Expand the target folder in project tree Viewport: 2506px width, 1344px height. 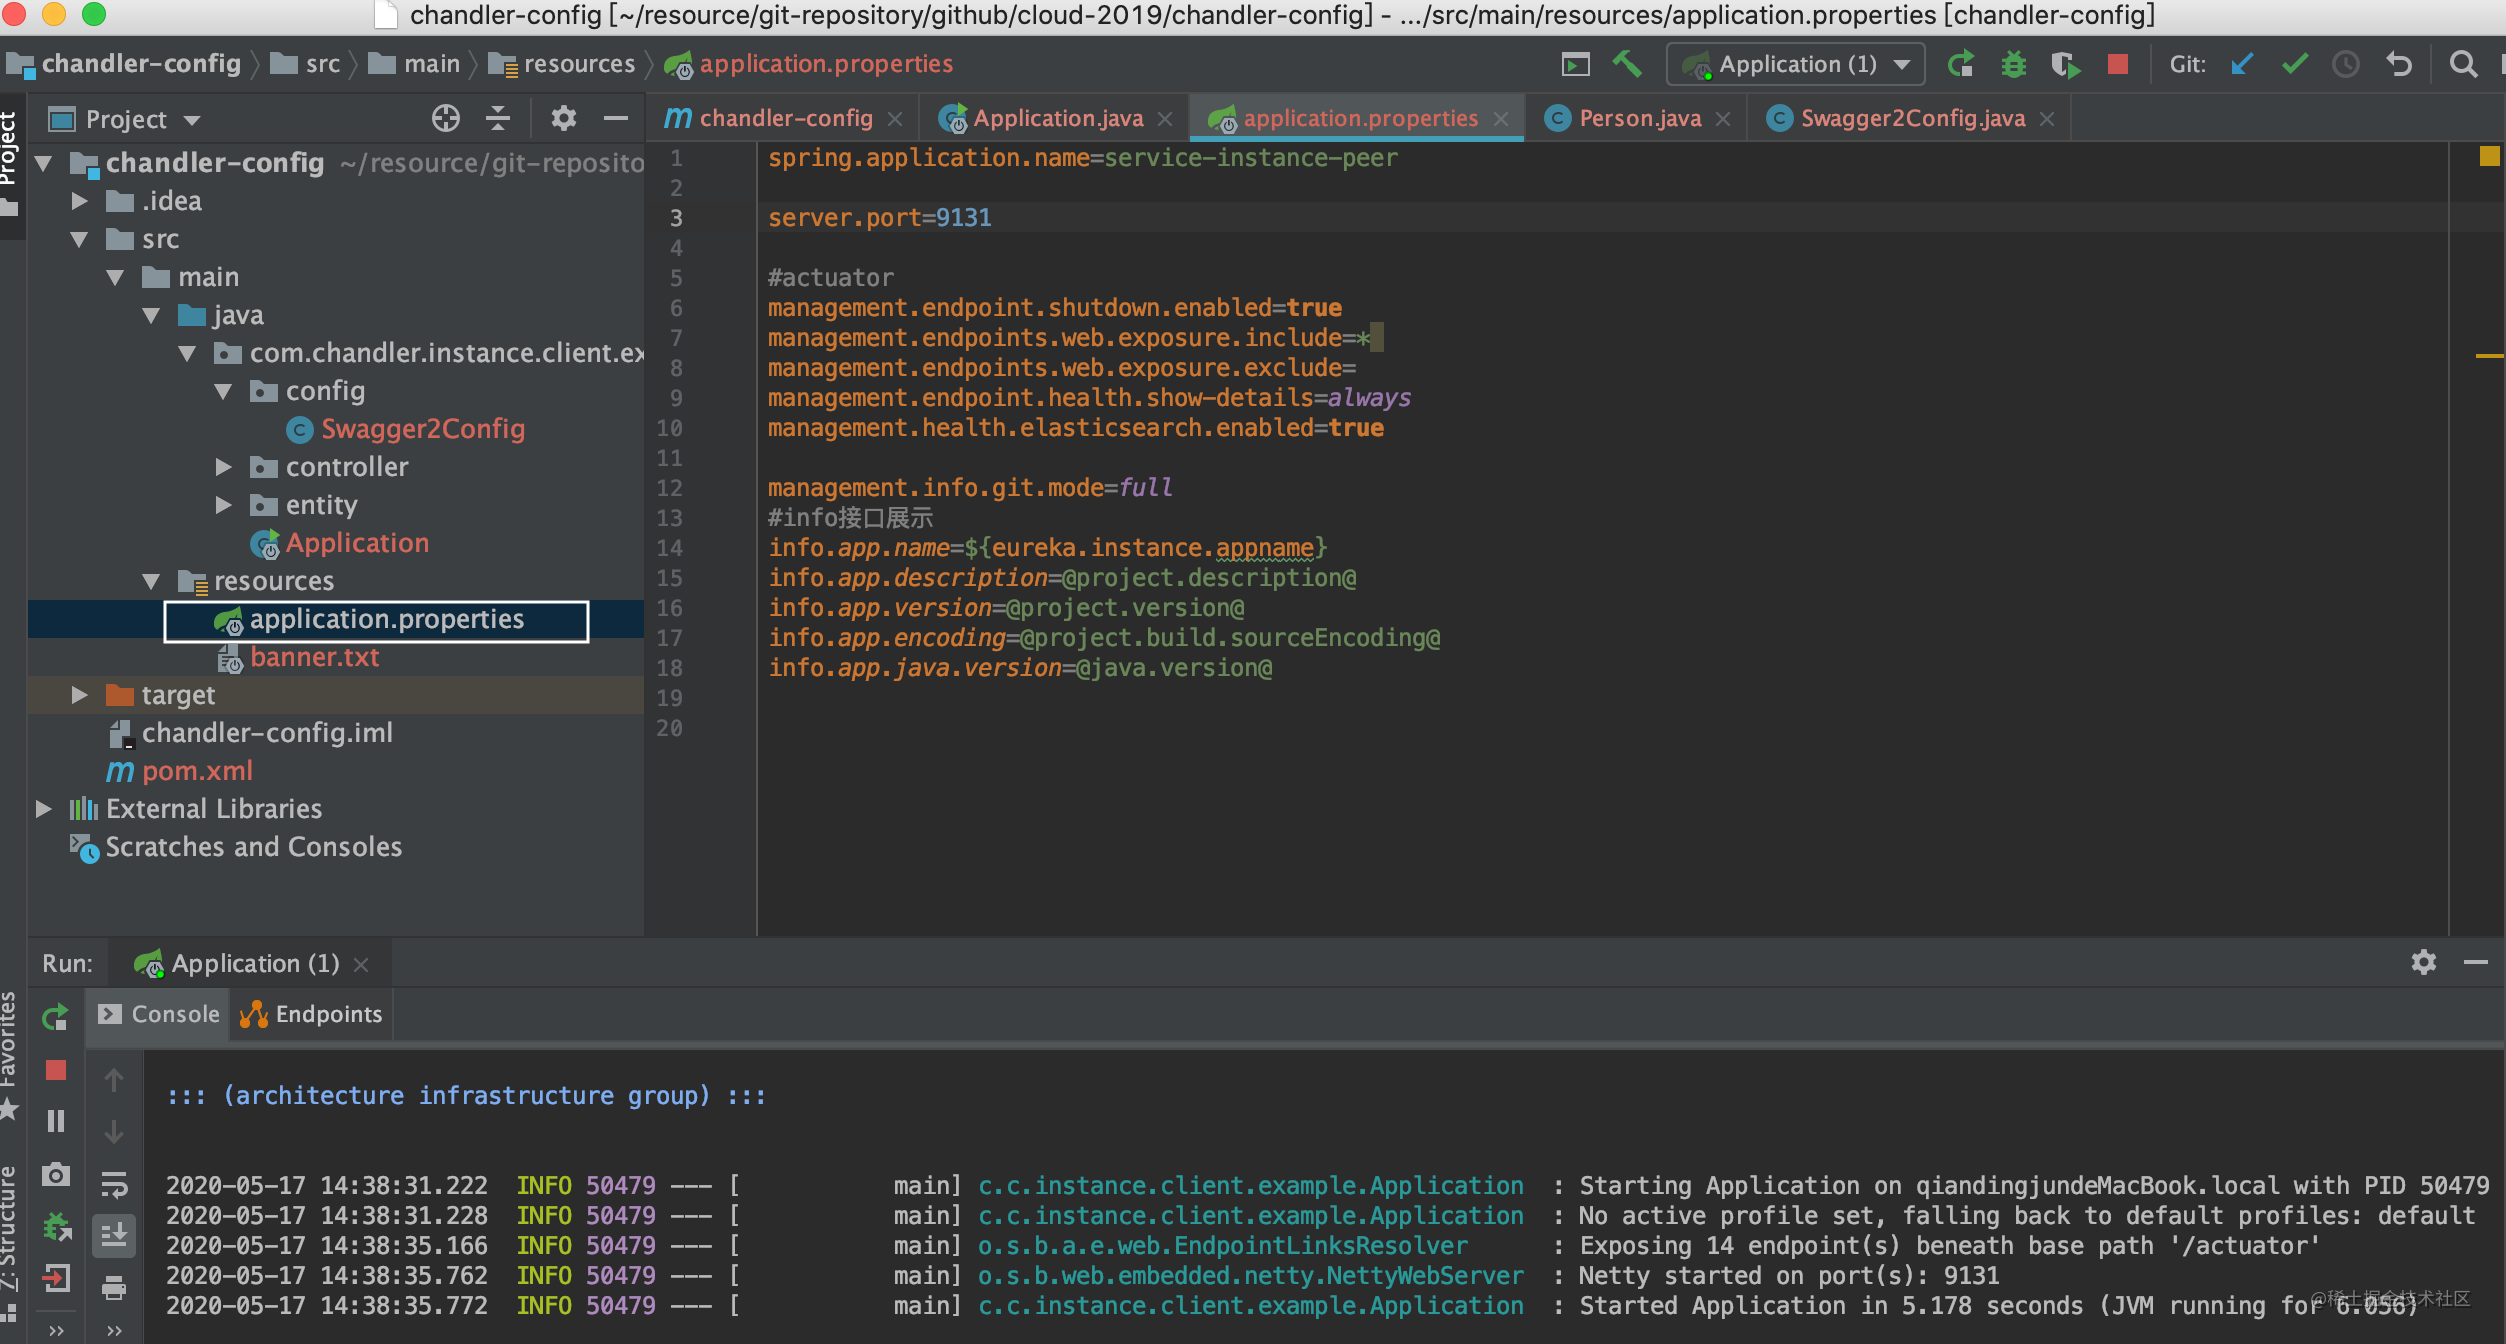80,695
